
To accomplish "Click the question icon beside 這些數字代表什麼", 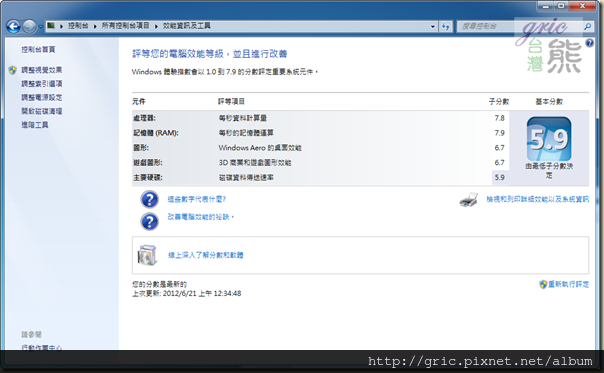I will coord(149,199).
